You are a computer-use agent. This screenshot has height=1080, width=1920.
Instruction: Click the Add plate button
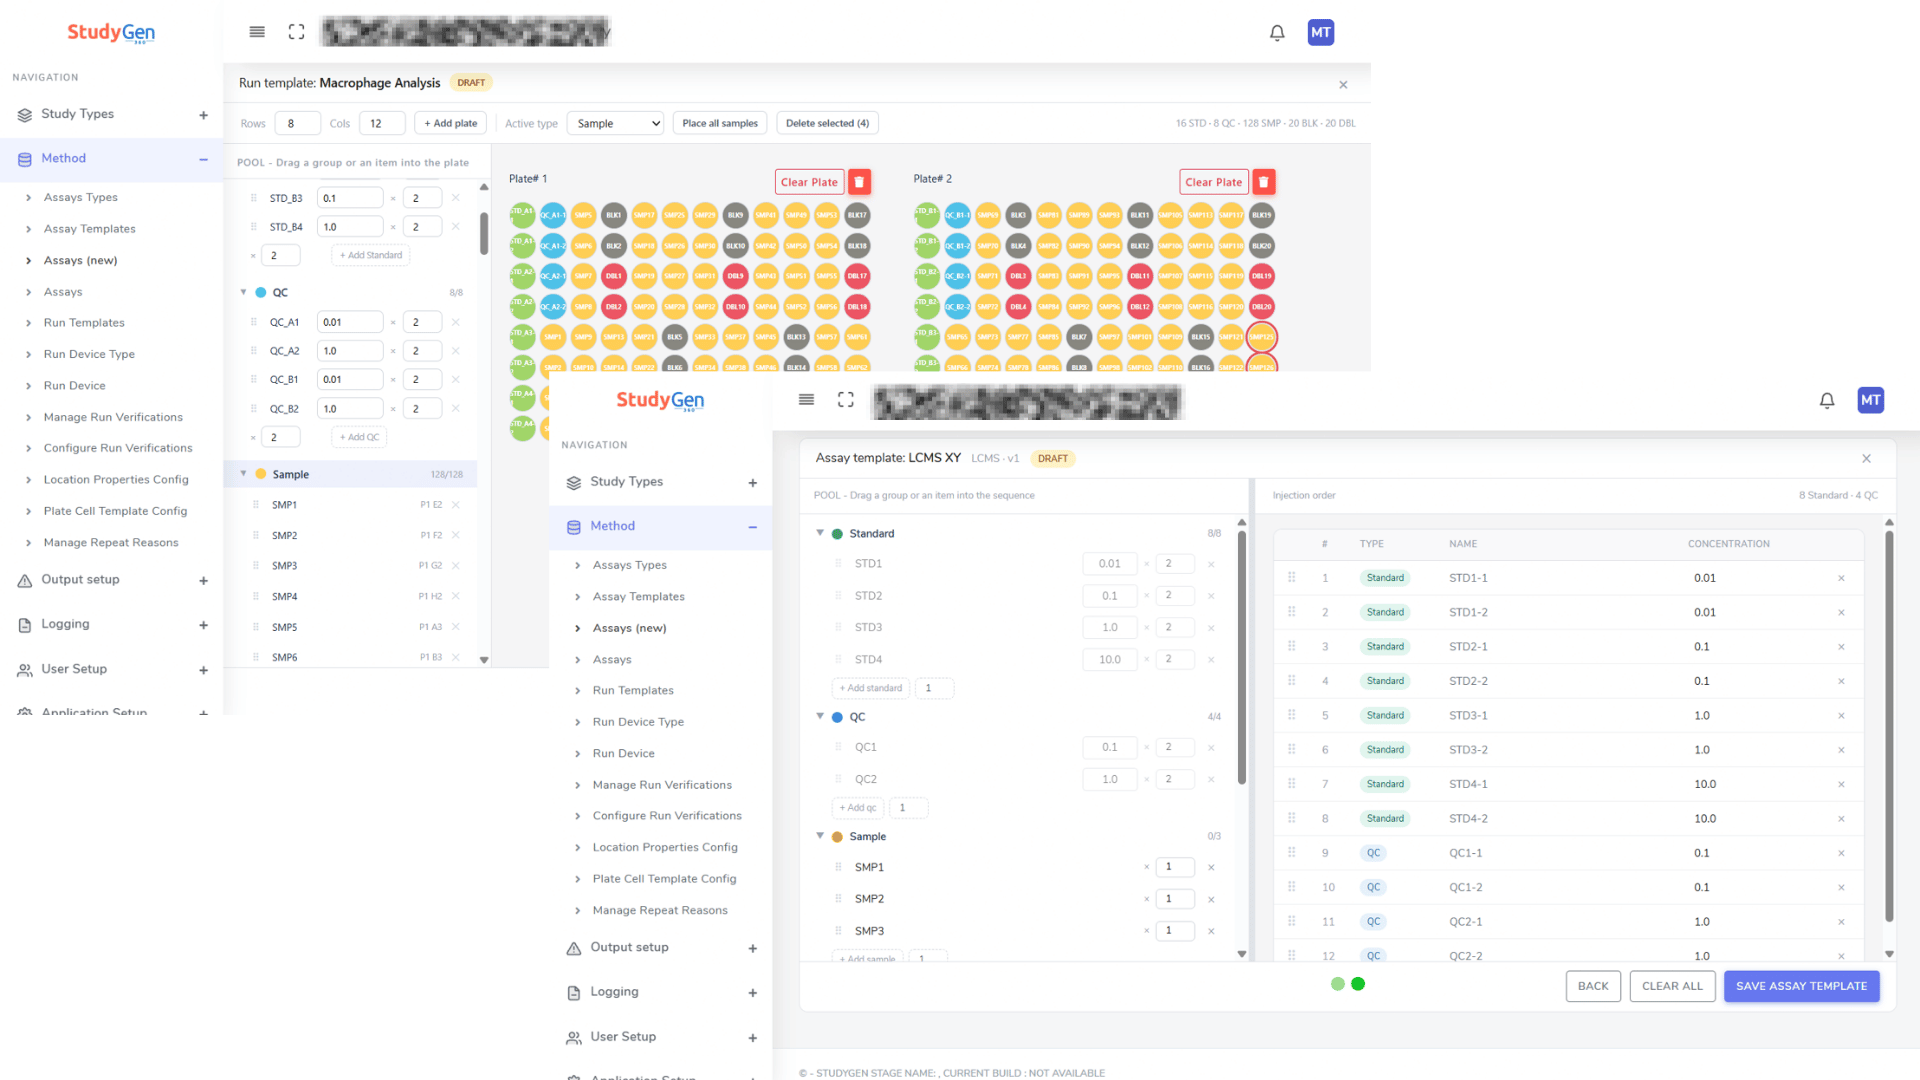tap(450, 124)
